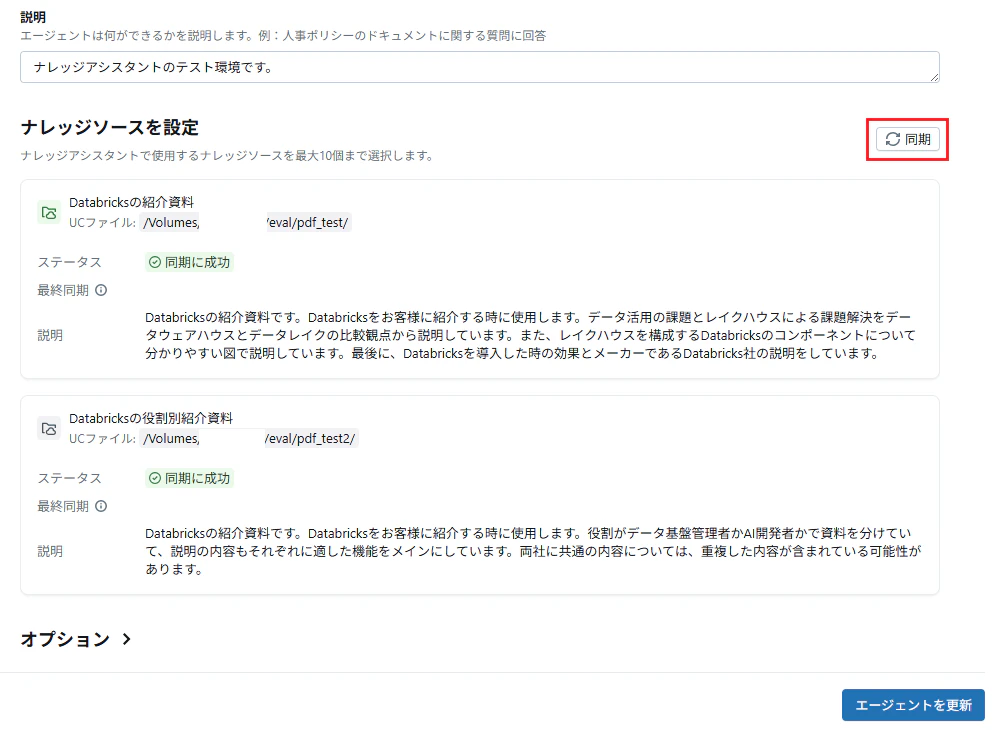Viewport: 996px width, 733px height.
Task: Click the folder icon on Databricksの紹介資料 card
Action: coord(48,212)
